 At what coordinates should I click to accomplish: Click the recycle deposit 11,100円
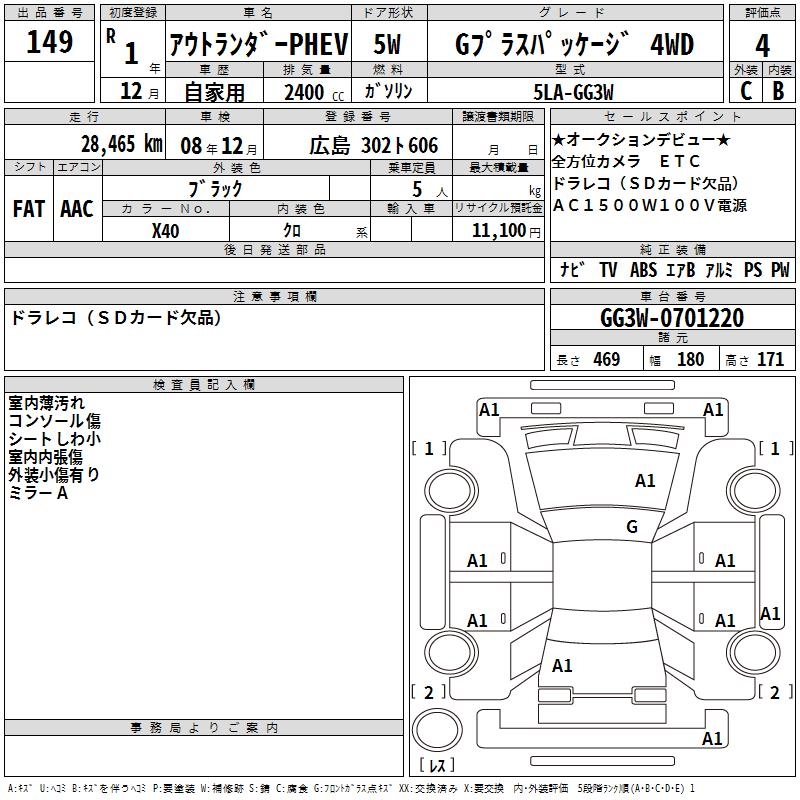[506, 231]
